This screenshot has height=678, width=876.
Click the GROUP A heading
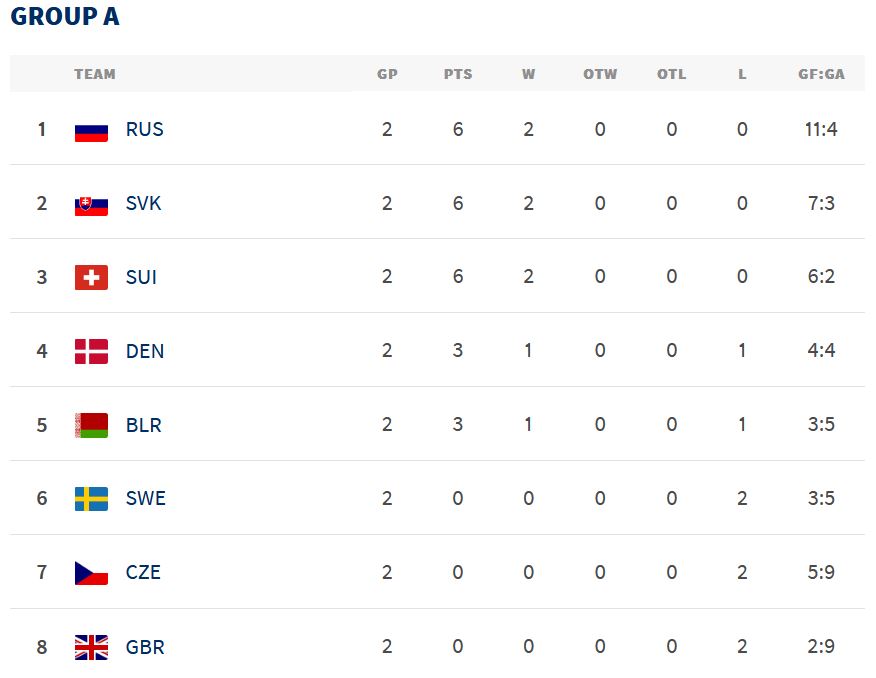pos(65,17)
